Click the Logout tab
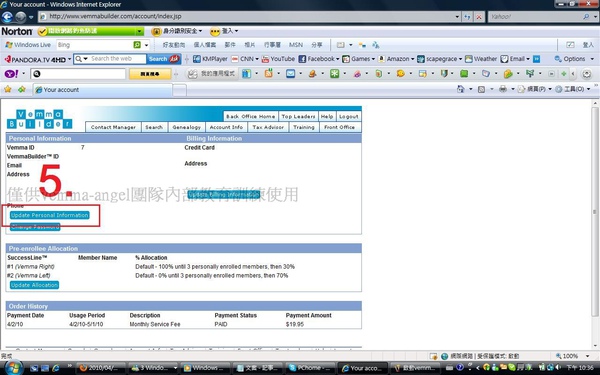 (348, 116)
